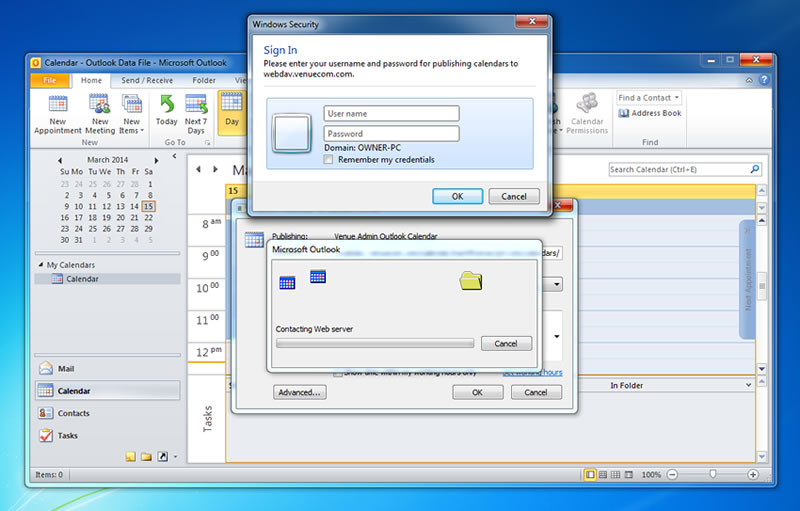This screenshot has width=800, height=511.
Task: Click the Notes icon at pane bottom
Action: pyautogui.click(x=131, y=456)
